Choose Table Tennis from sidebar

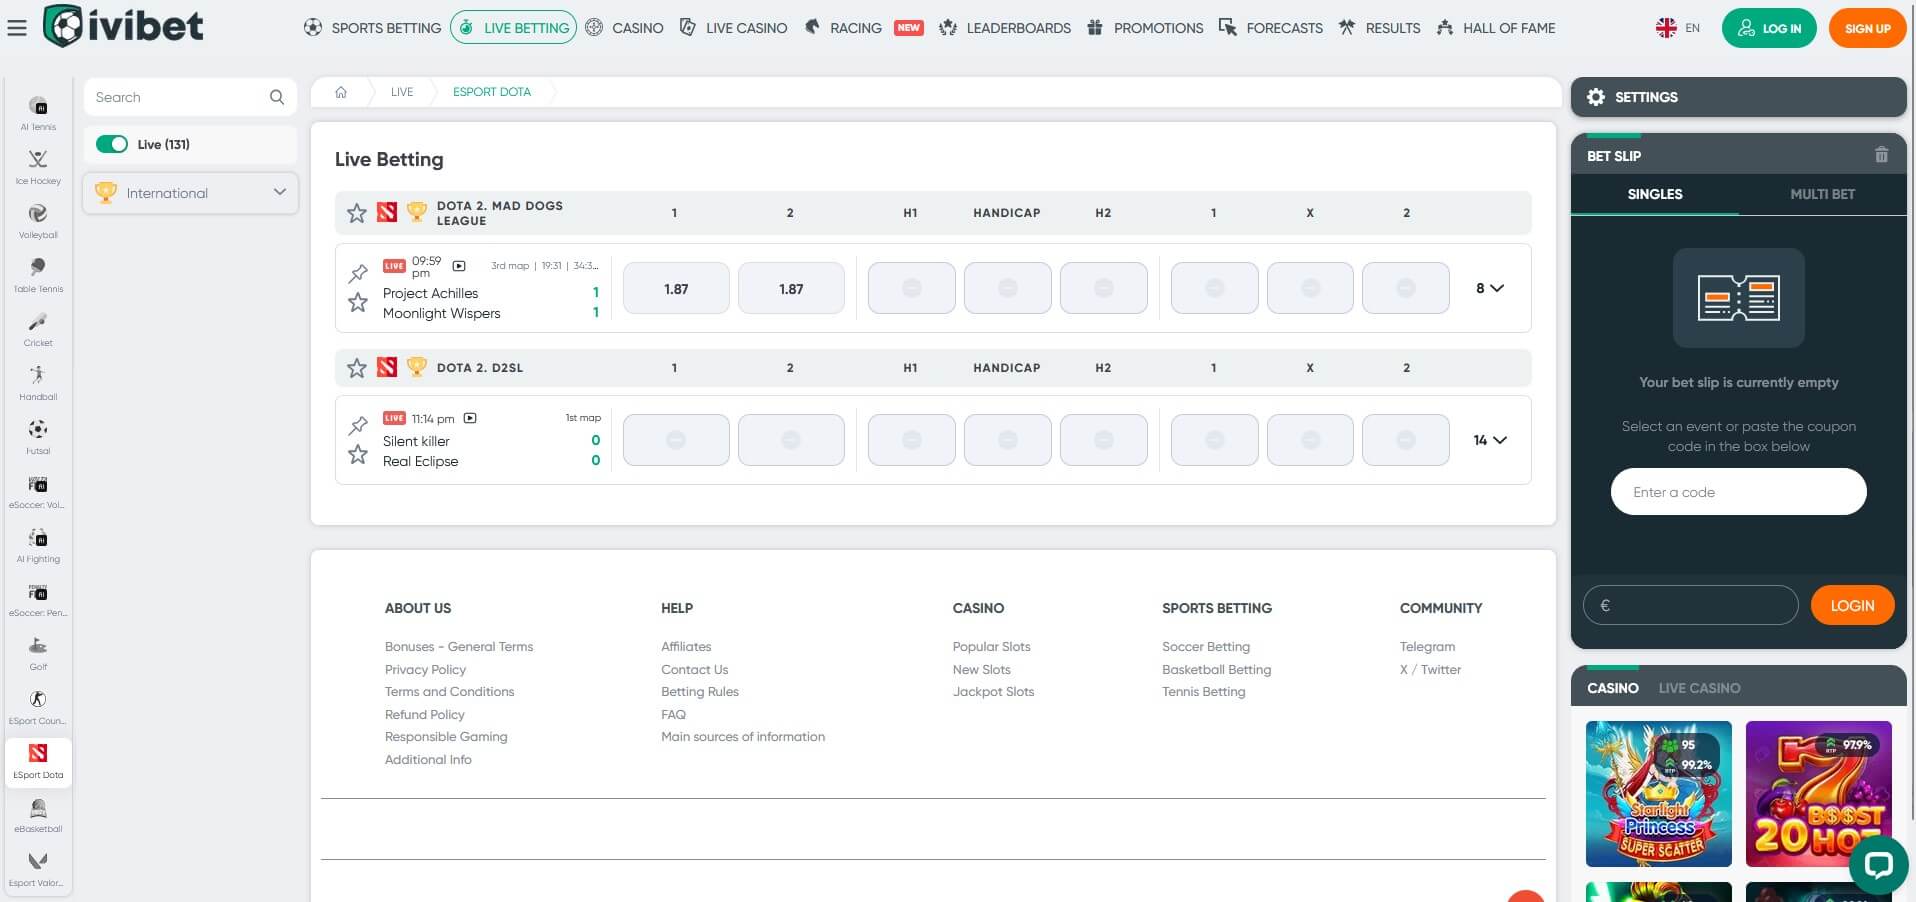coord(38,275)
